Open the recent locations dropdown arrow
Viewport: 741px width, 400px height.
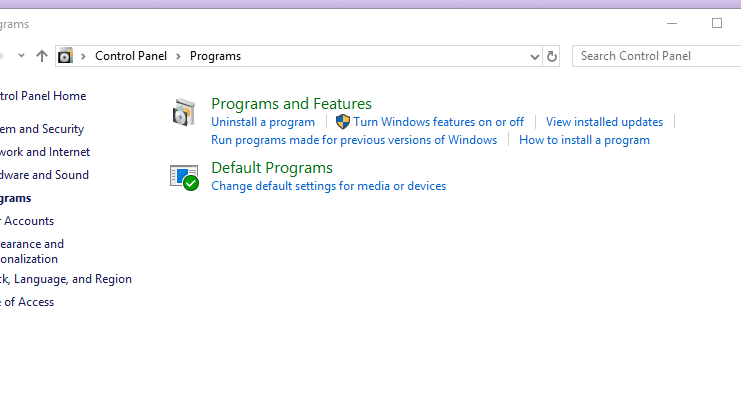[x=21, y=55]
